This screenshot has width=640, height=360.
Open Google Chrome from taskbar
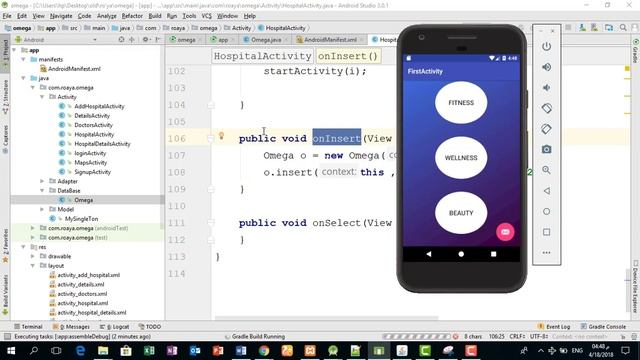pos(264,351)
